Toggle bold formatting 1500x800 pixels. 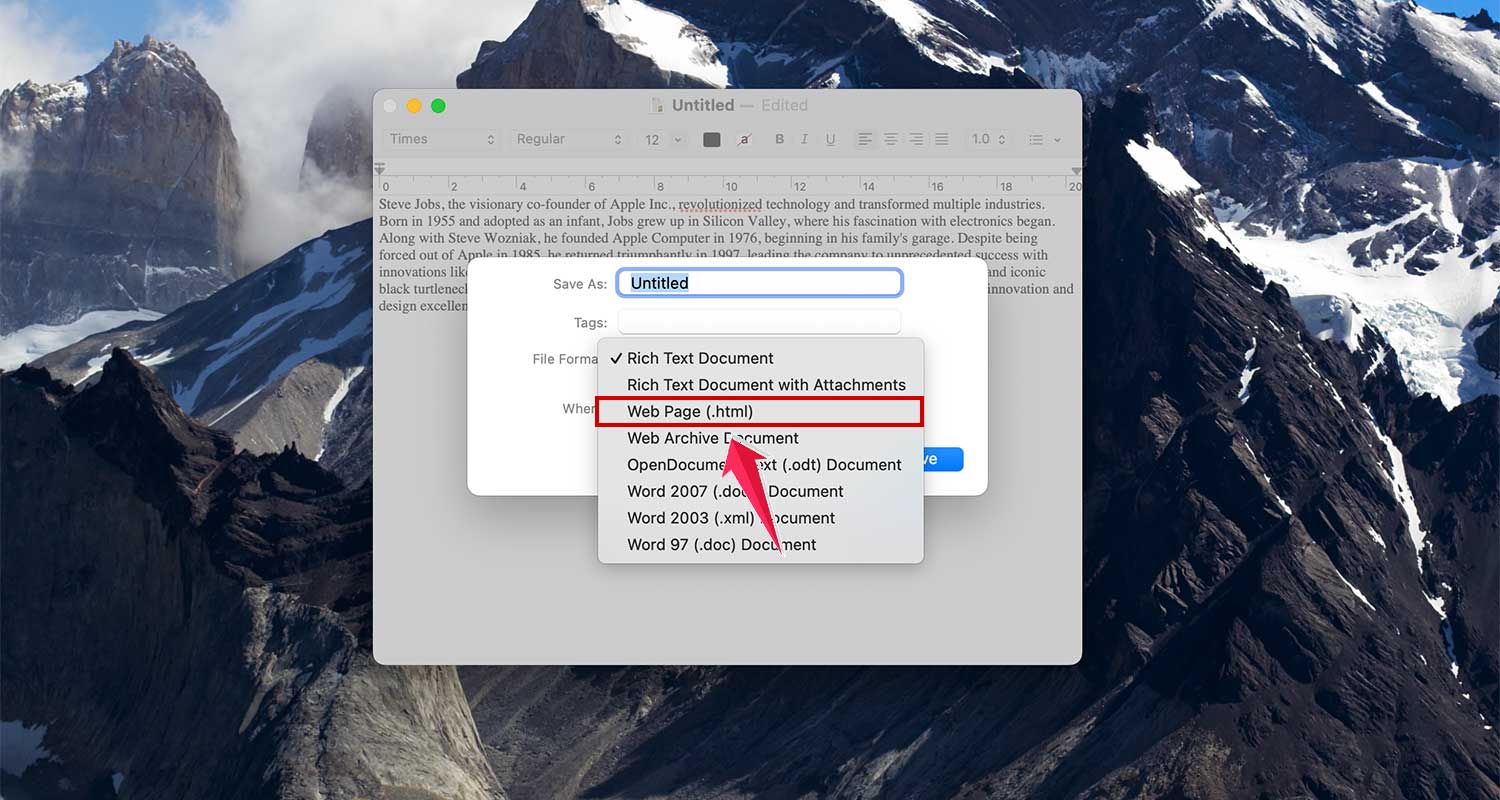click(x=780, y=139)
